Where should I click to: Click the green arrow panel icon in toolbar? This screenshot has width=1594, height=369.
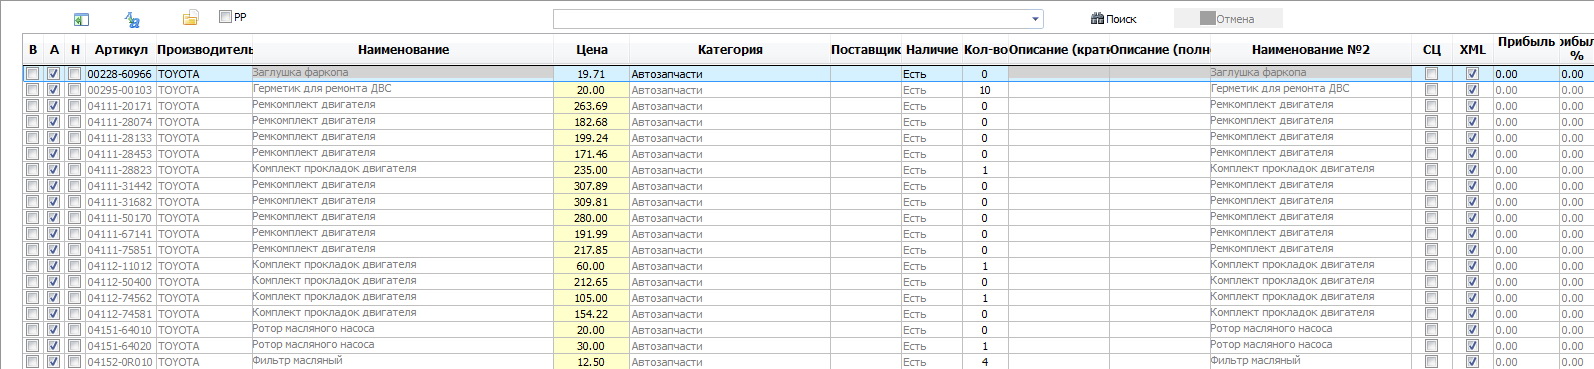82,19
